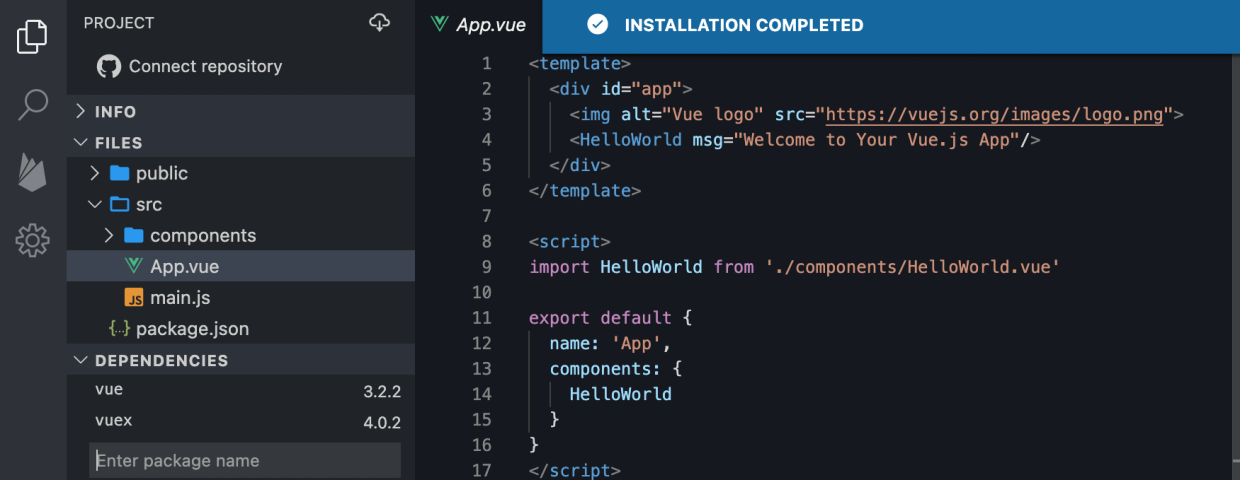
Task: Click the './components/HelloWorld.vue' import path
Action: [913, 267]
